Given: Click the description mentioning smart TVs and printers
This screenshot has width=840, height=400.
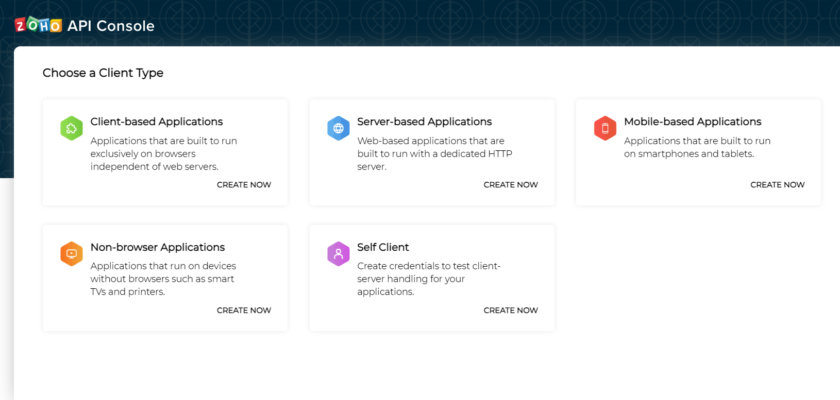Looking at the screenshot, I should tap(163, 279).
